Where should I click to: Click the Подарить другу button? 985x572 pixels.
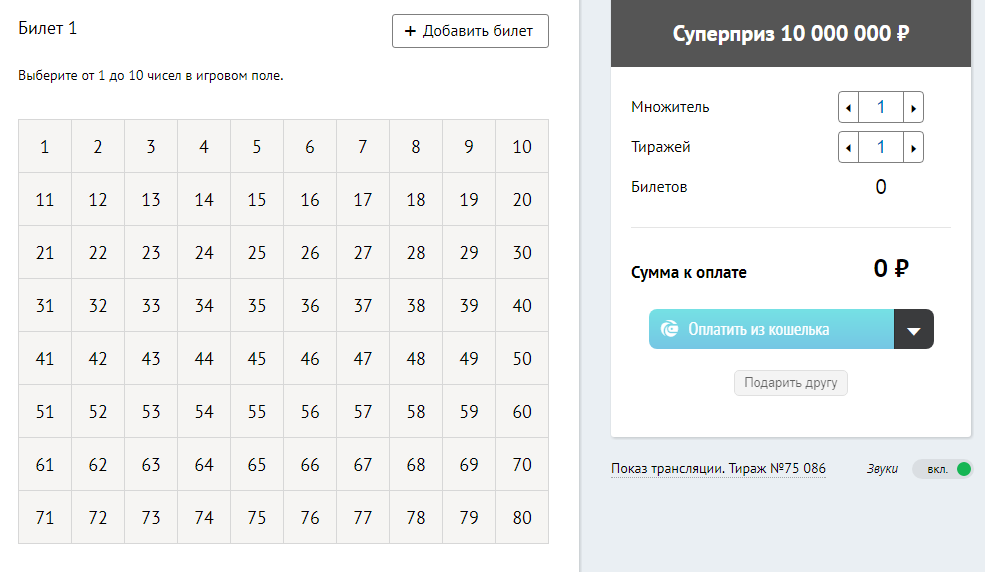[791, 383]
